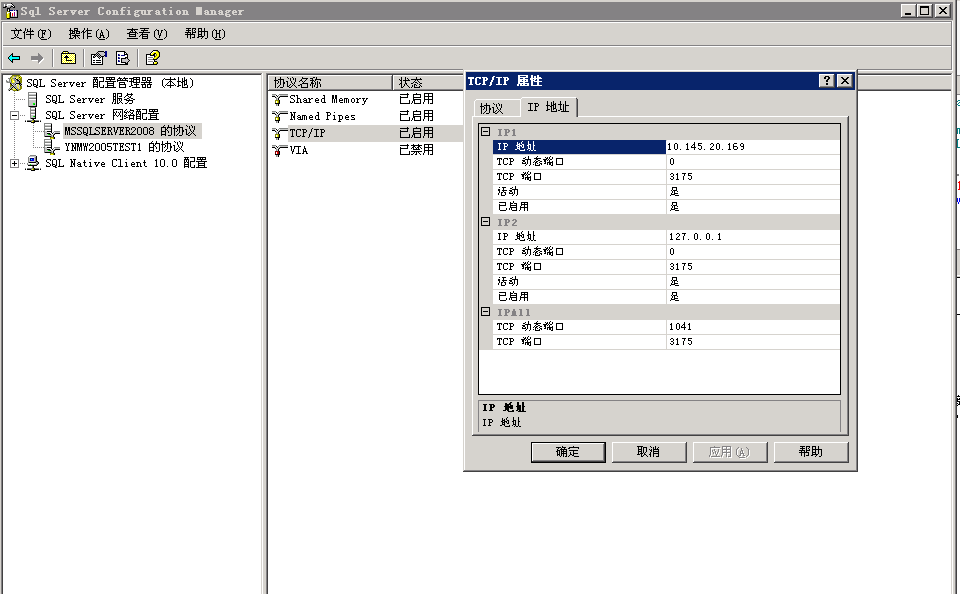Collapse the IPAll property group
960x594 pixels.
pos(486,312)
